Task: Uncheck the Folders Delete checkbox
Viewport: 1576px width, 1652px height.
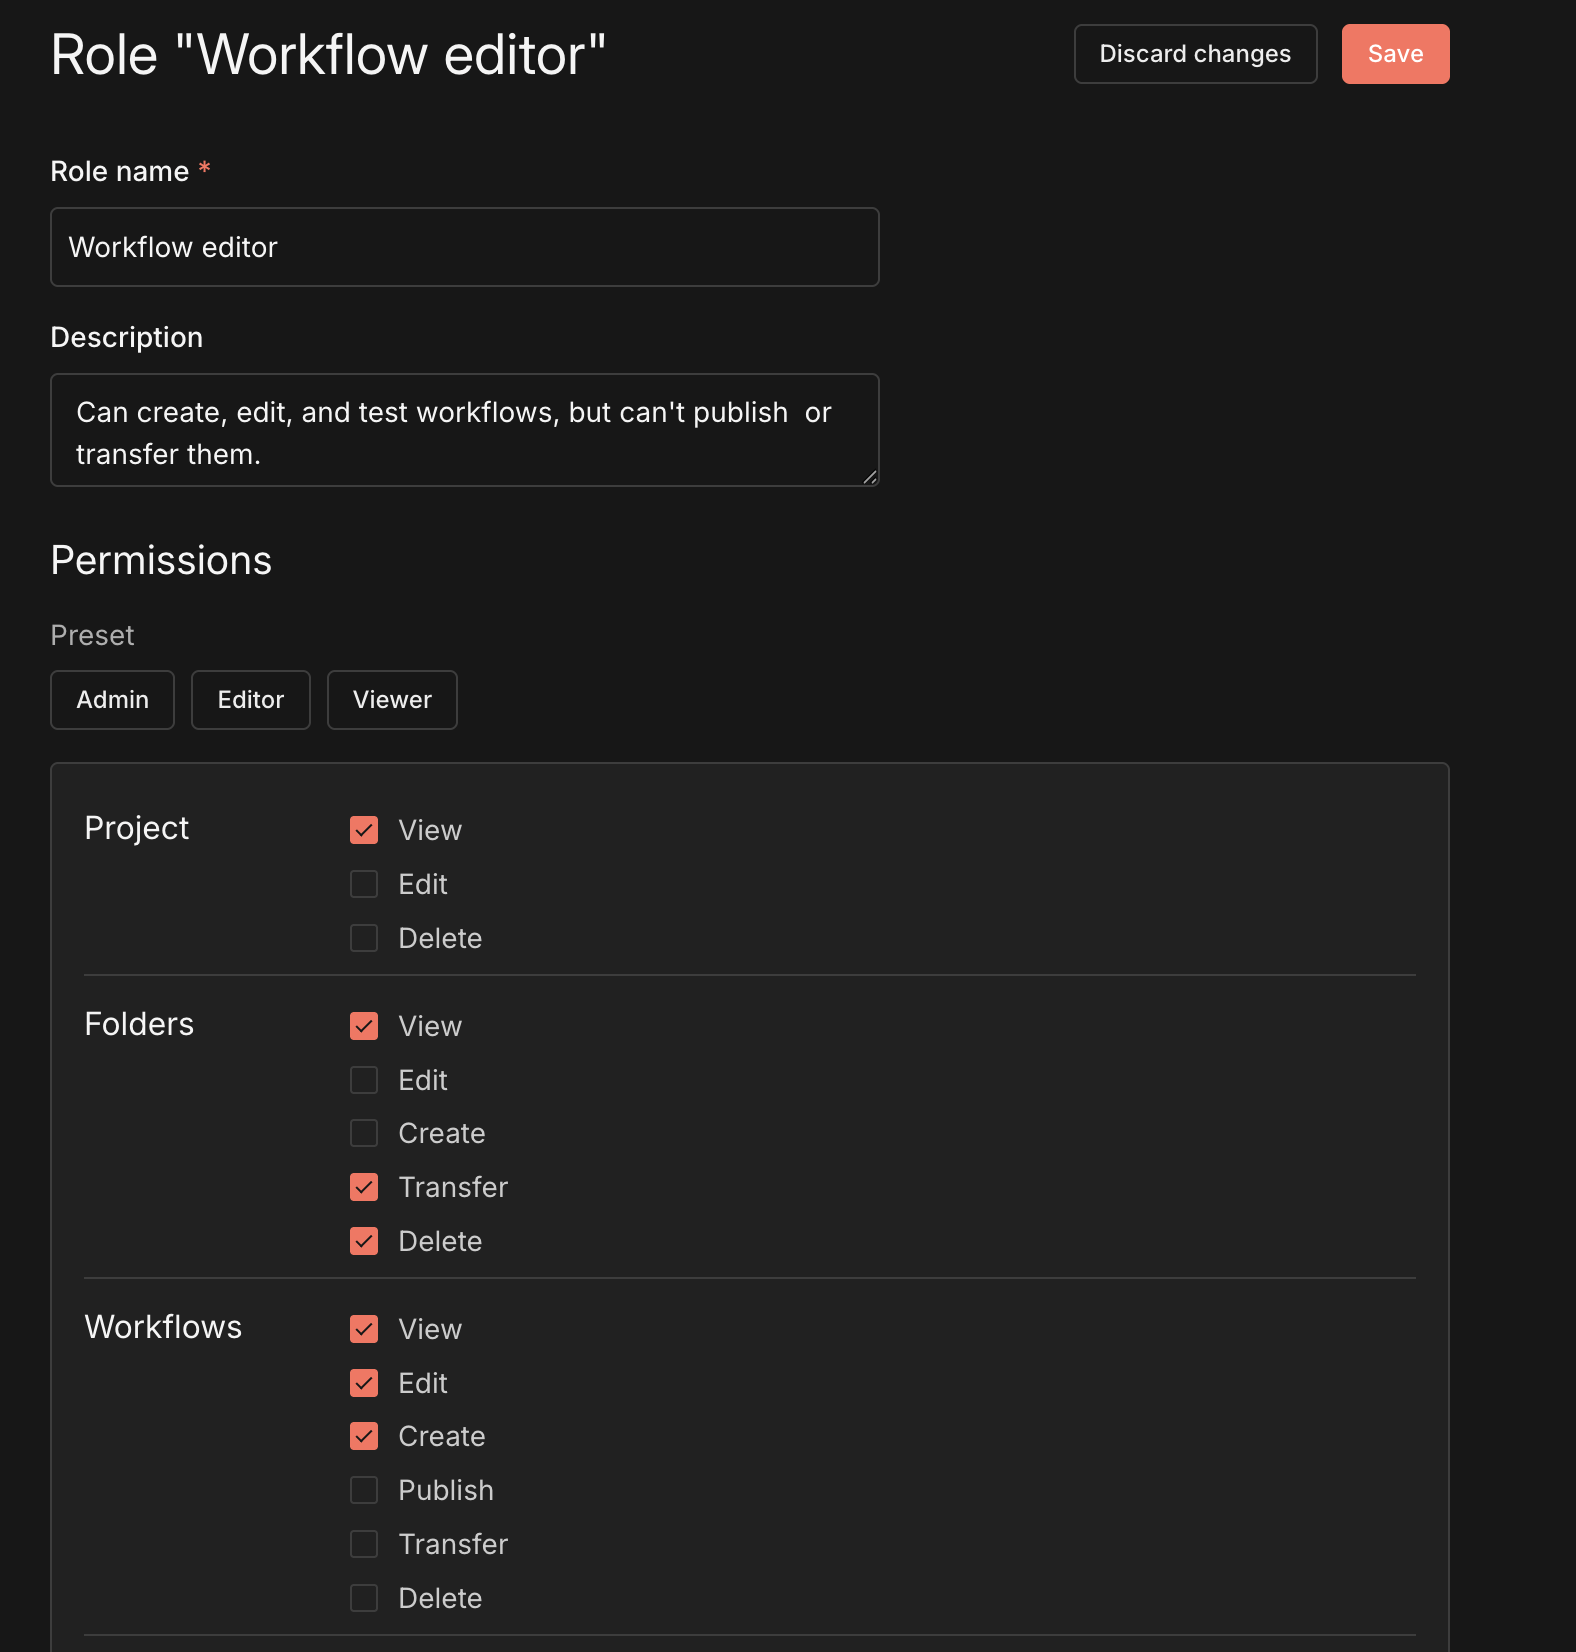Action: 364,1241
